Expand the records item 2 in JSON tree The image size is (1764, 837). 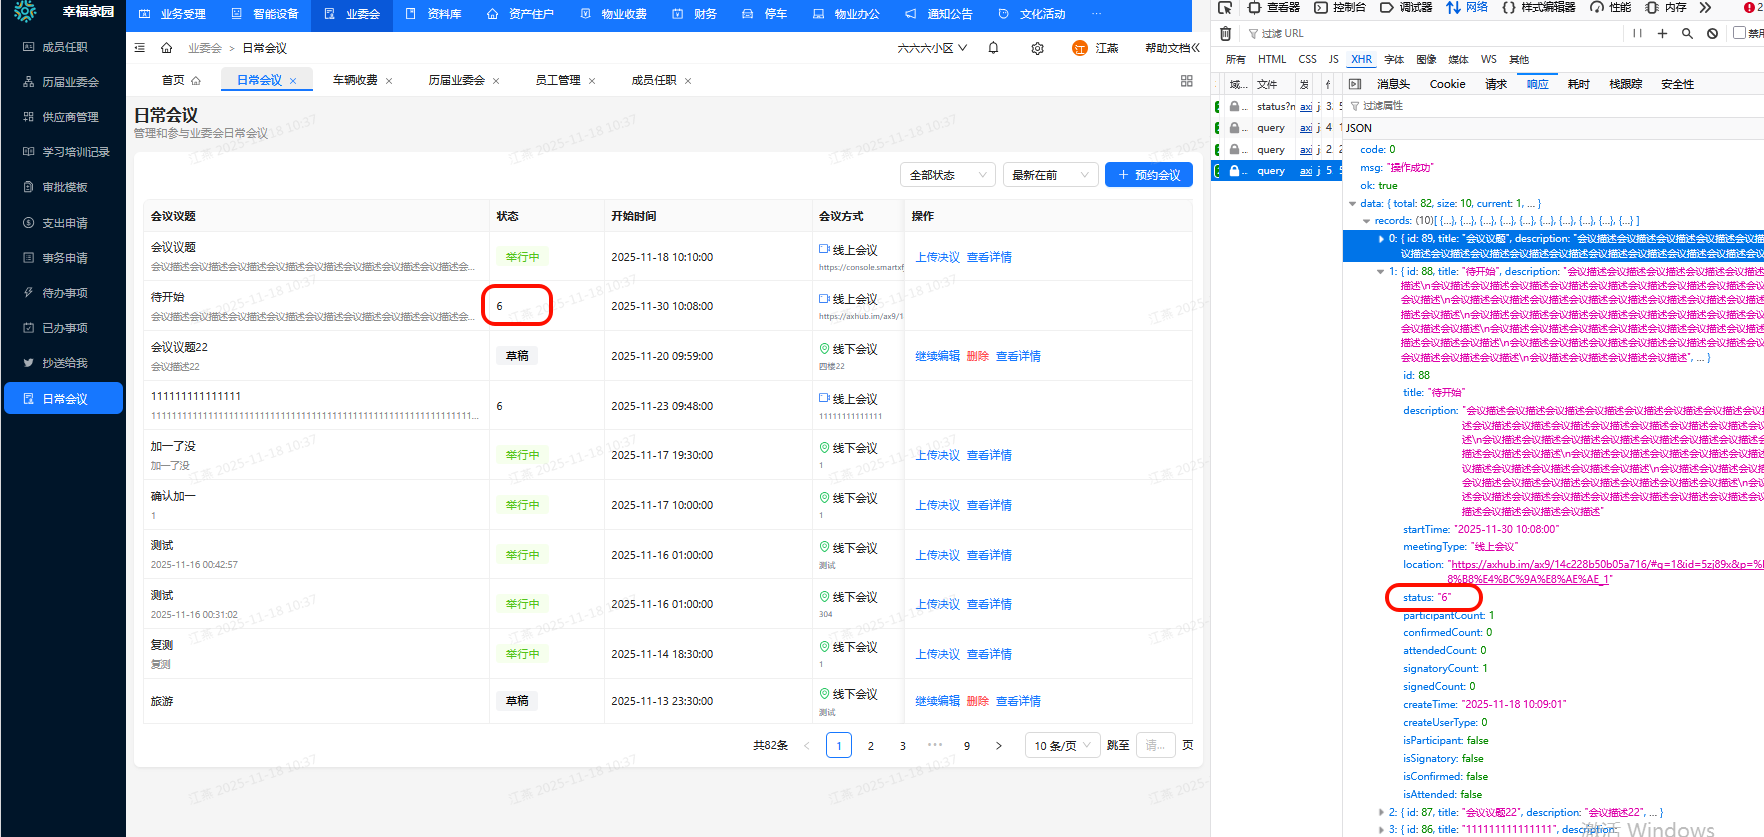1381,813
